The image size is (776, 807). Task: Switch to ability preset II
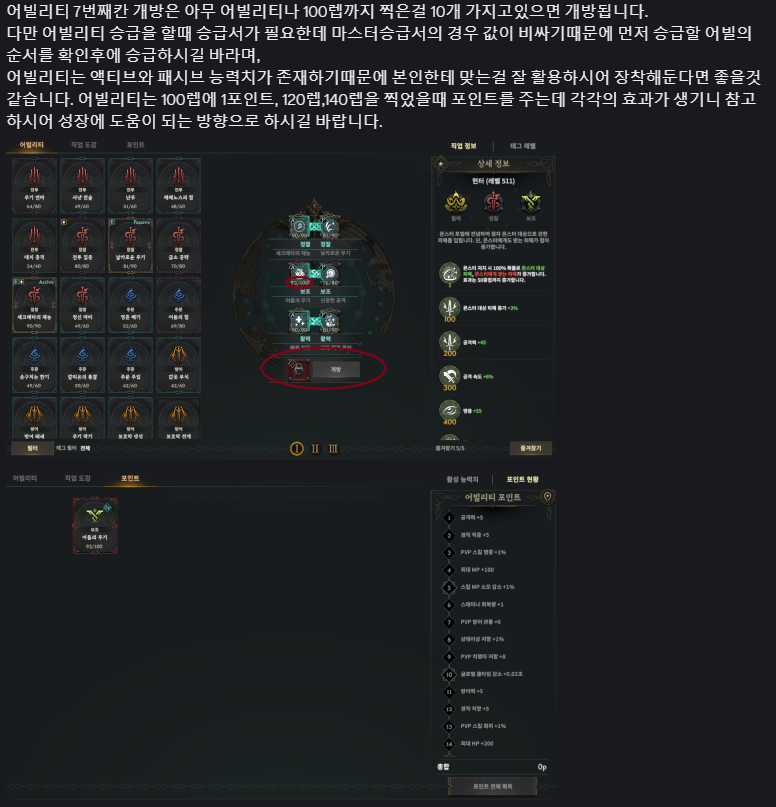point(315,449)
